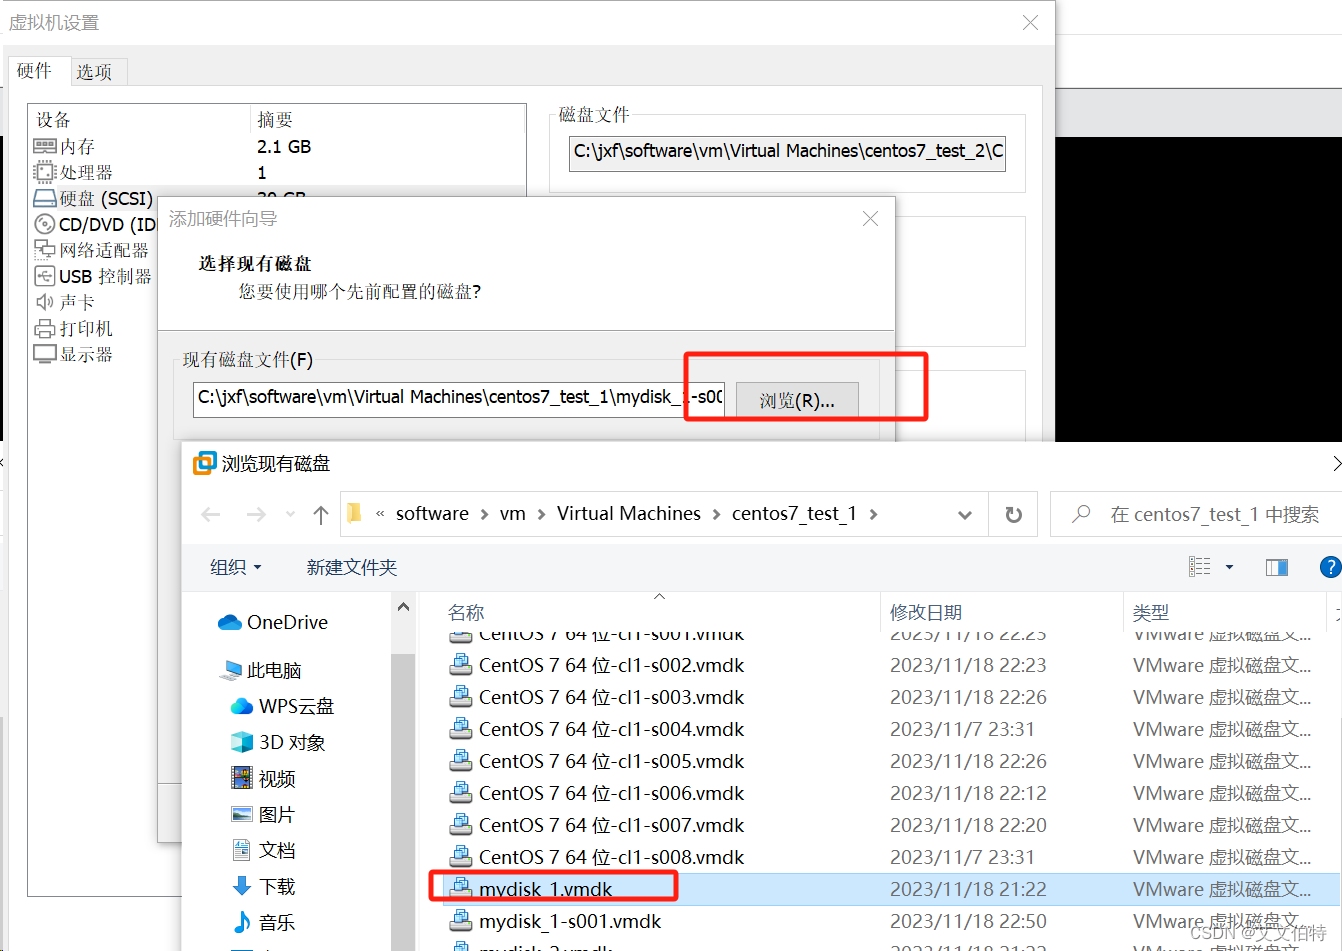
Task: Select the 内存 memory device icon
Action: pyautogui.click(x=45, y=146)
